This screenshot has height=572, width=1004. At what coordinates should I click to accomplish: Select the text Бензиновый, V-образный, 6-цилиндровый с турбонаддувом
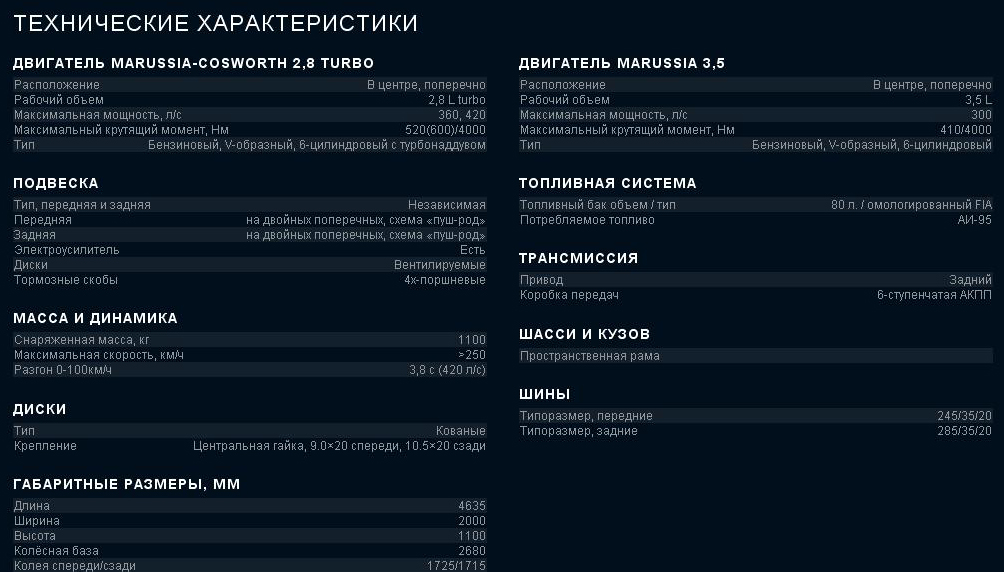tap(317, 145)
